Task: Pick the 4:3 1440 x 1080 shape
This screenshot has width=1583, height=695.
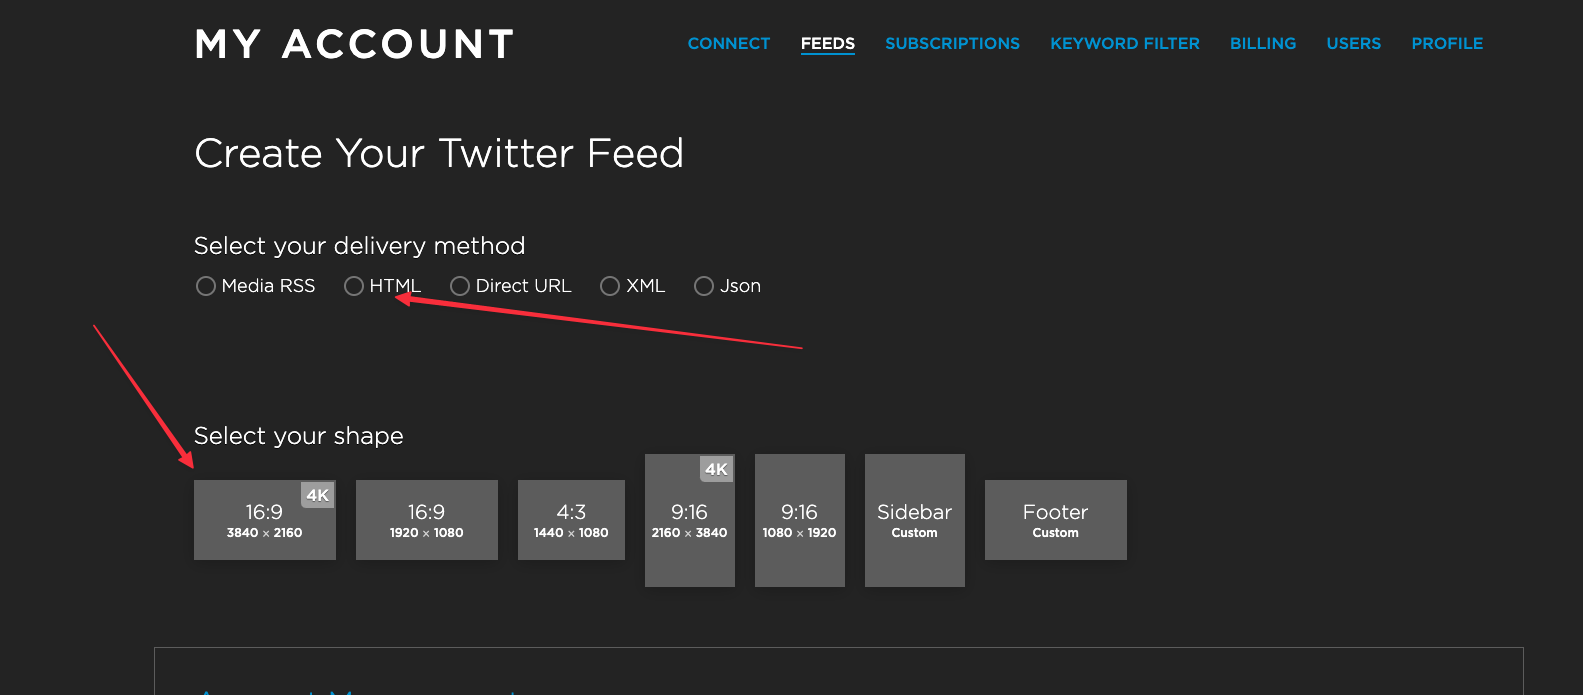Action: pyautogui.click(x=571, y=520)
